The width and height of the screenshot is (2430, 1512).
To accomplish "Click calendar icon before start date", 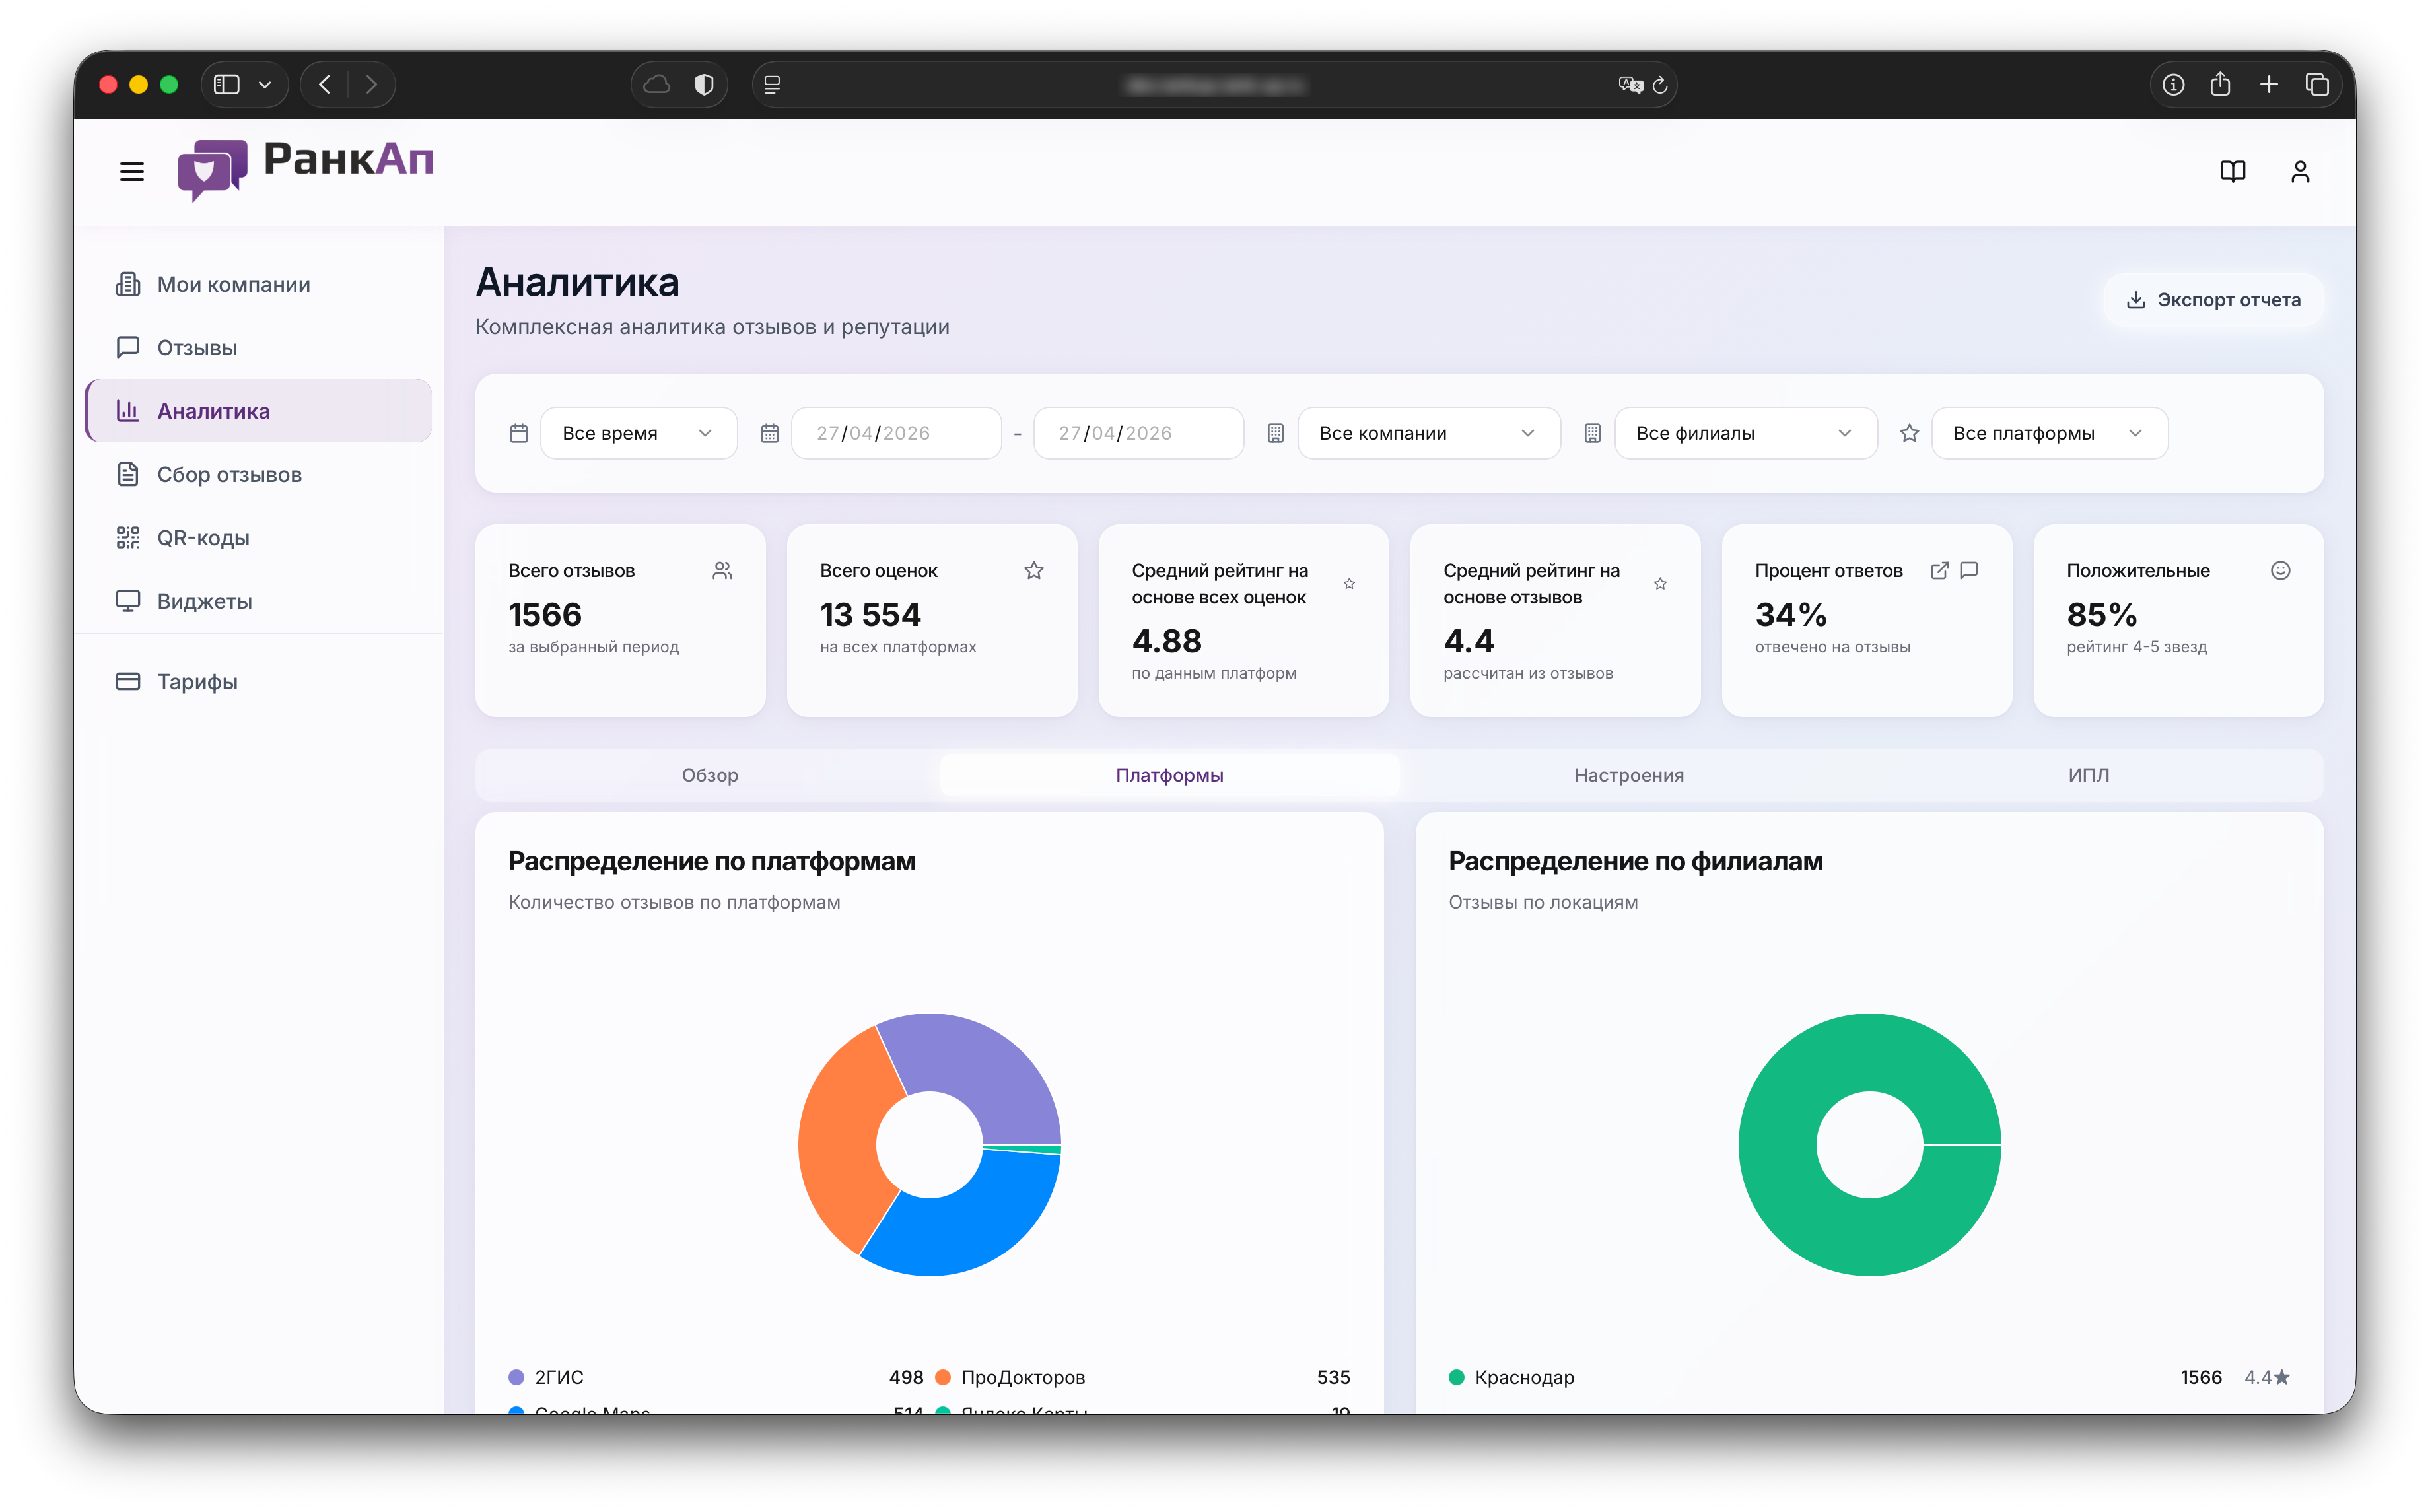I will pos(769,433).
